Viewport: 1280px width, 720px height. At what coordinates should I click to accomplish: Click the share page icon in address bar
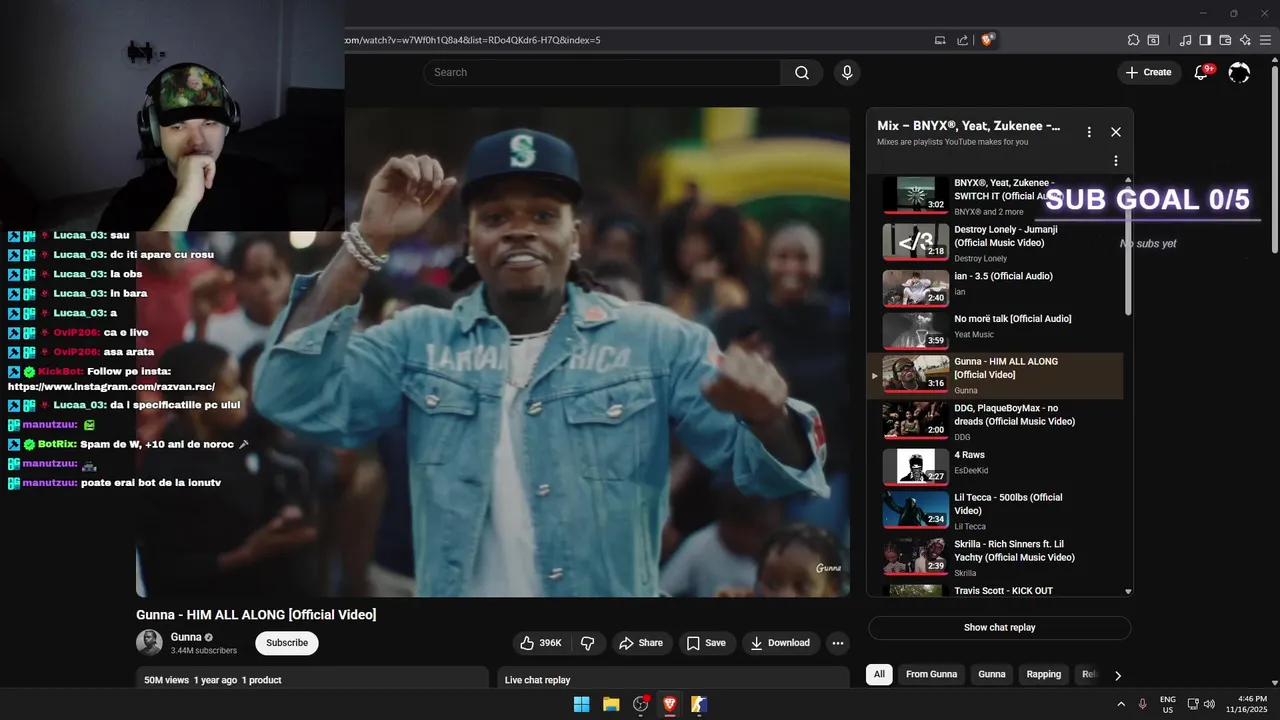click(x=962, y=40)
